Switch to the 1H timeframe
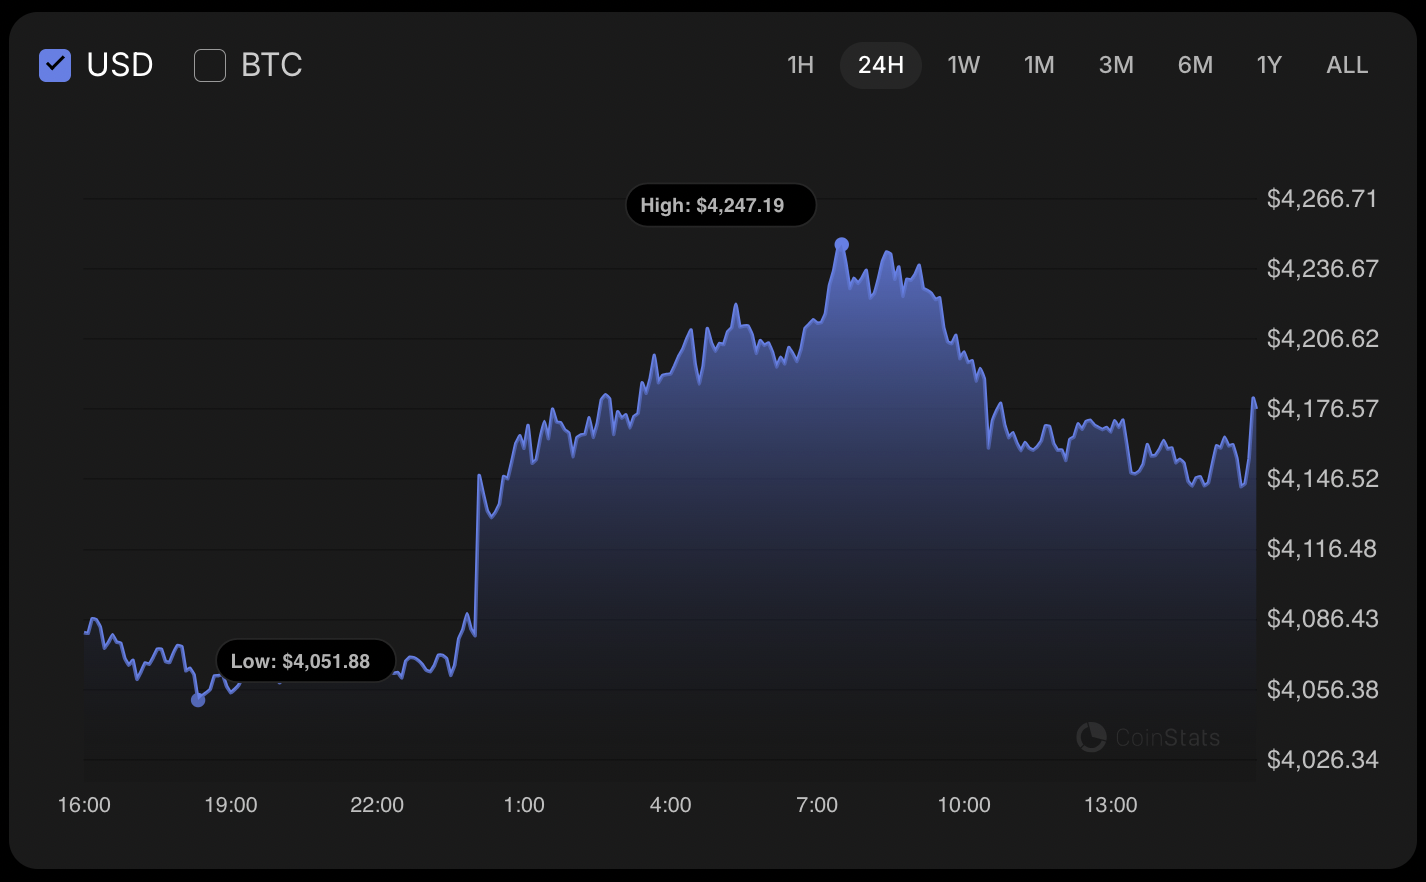The height and width of the screenshot is (882, 1426). [800, 64]
